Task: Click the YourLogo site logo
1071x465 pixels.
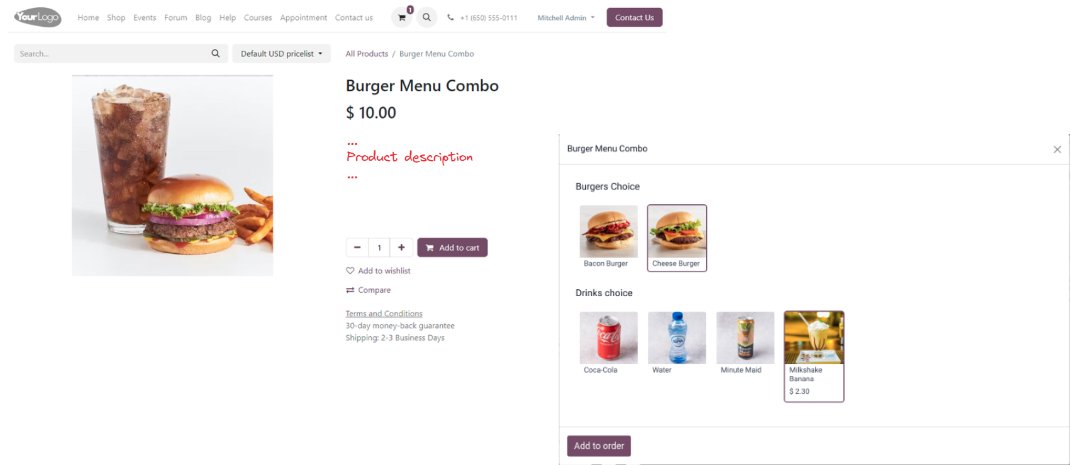Action: click(x=38, y=17)
